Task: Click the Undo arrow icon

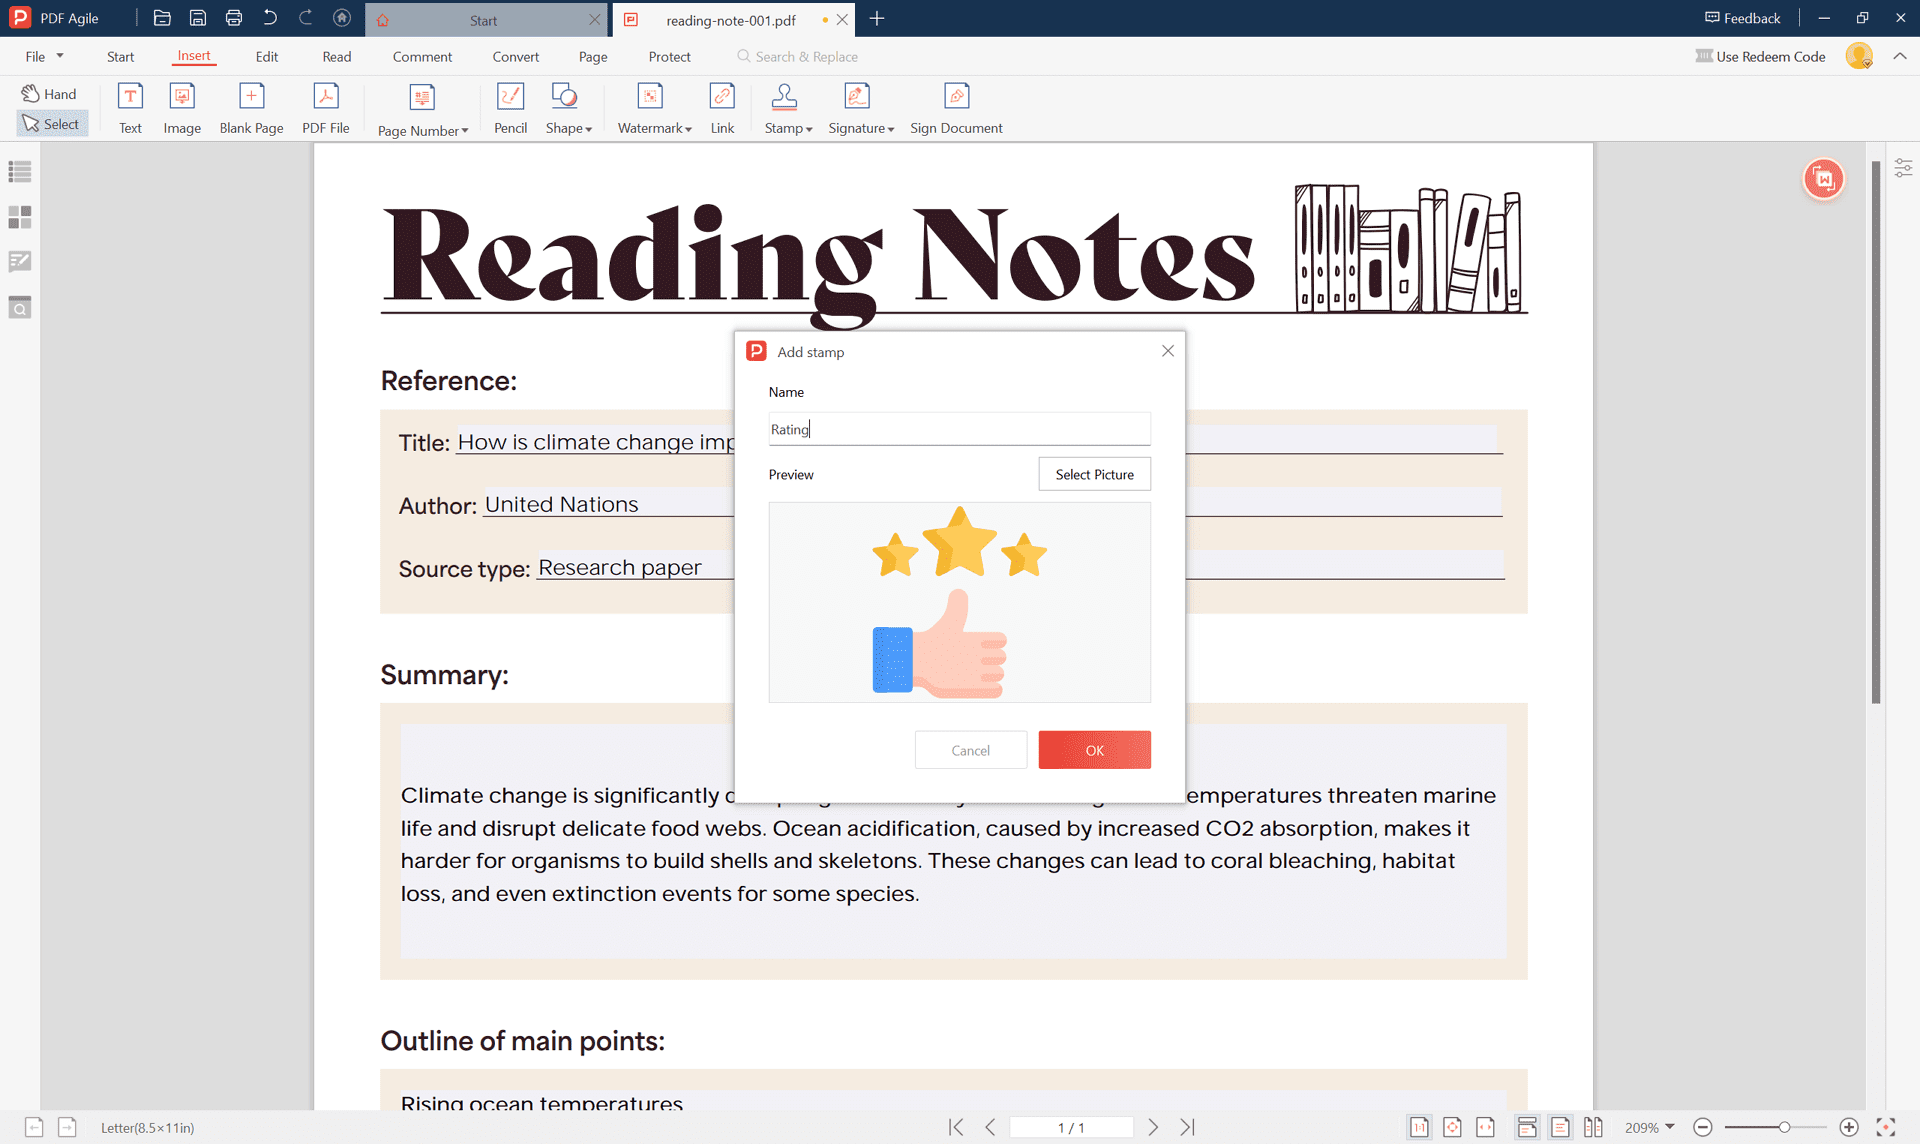Action: pos(270,18)
